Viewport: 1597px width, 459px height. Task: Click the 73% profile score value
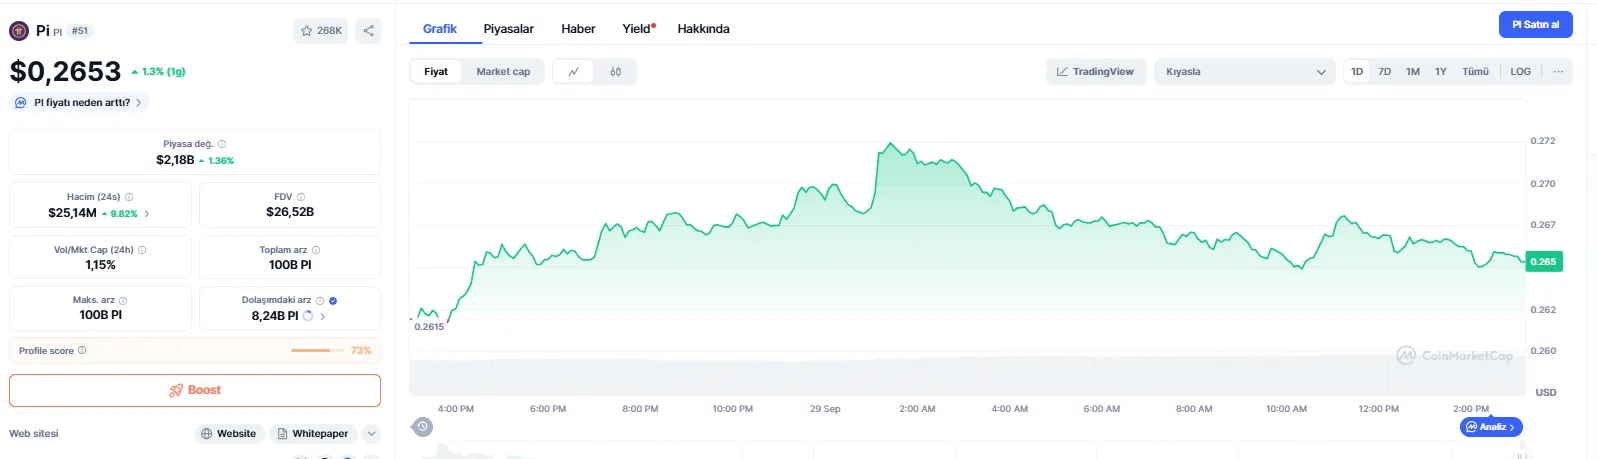click(x=361, y=350)
